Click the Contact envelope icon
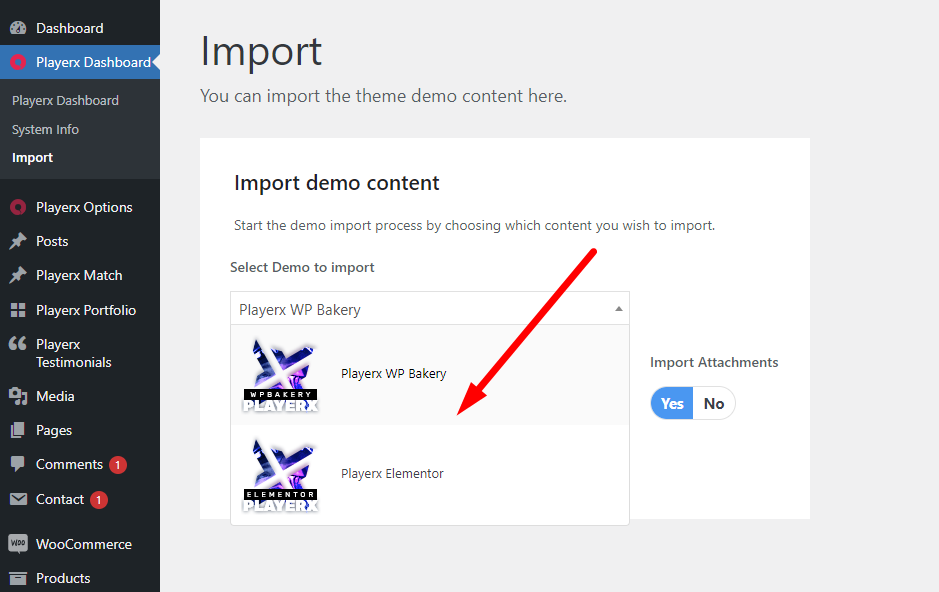This screenshot has width=939, height=592. 18,499
